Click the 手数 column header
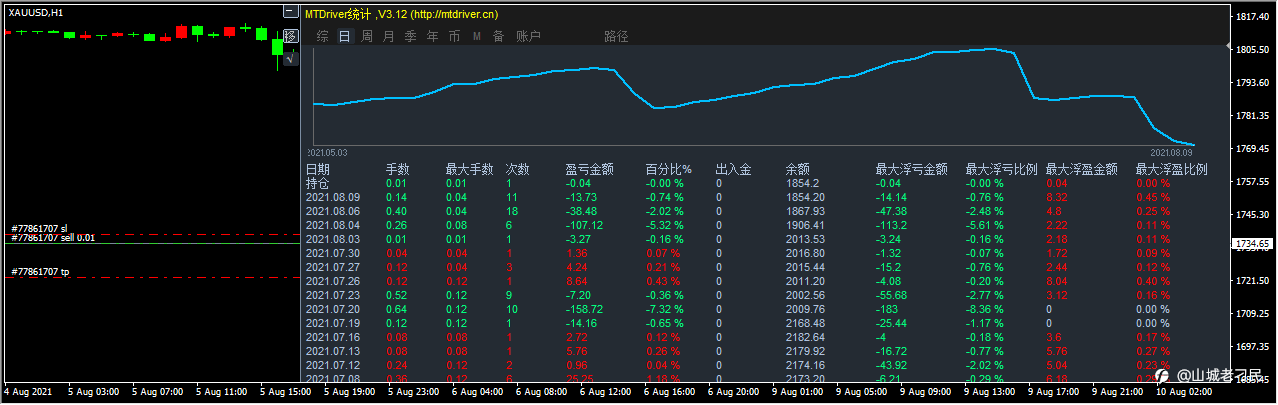Image resolution: width=1278 pixels, height=405 pixels. pos(397,170)
